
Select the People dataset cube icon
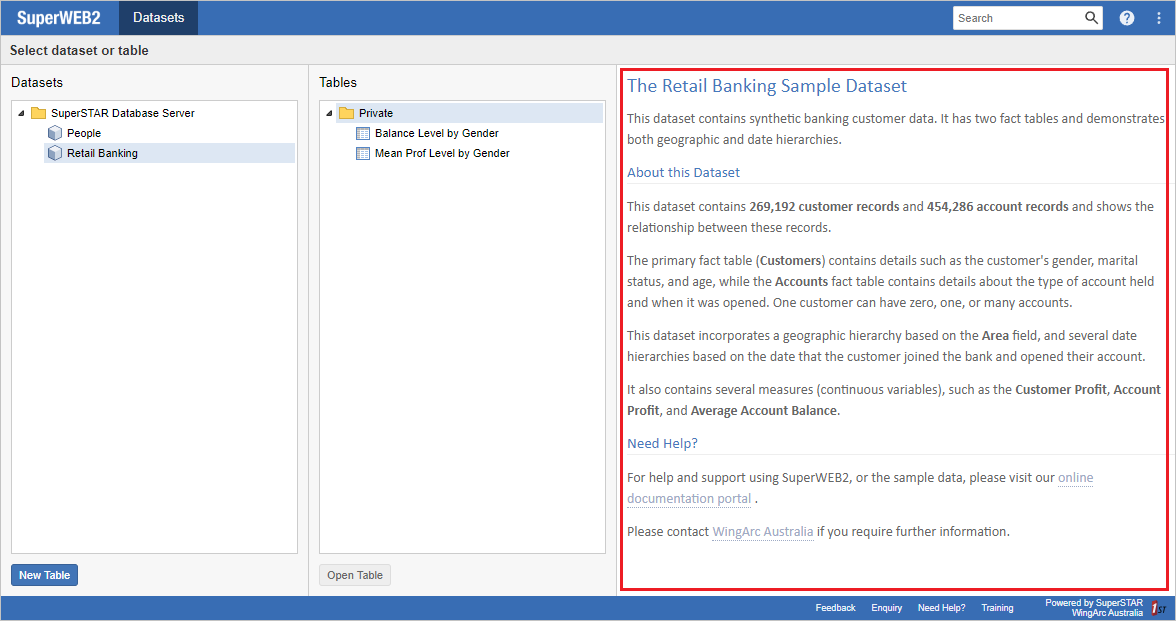point(55,132)
